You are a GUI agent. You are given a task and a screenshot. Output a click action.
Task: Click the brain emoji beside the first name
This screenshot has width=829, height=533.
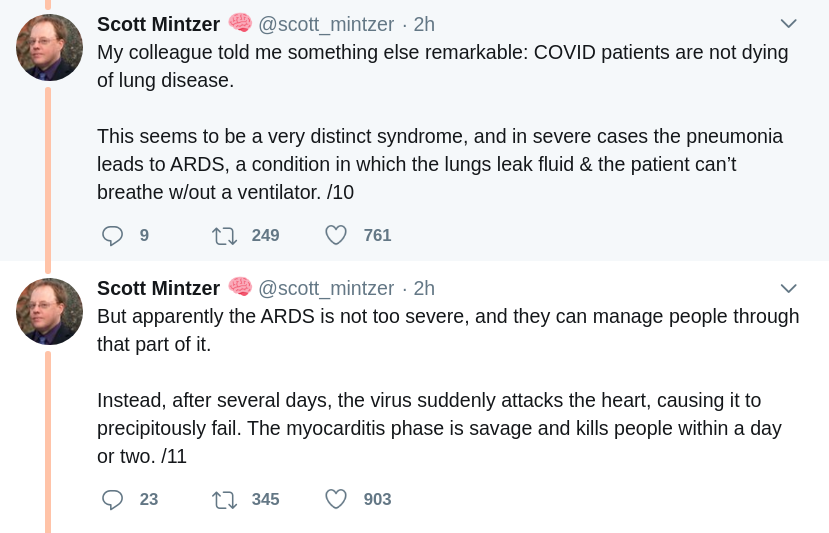point(240,22)
